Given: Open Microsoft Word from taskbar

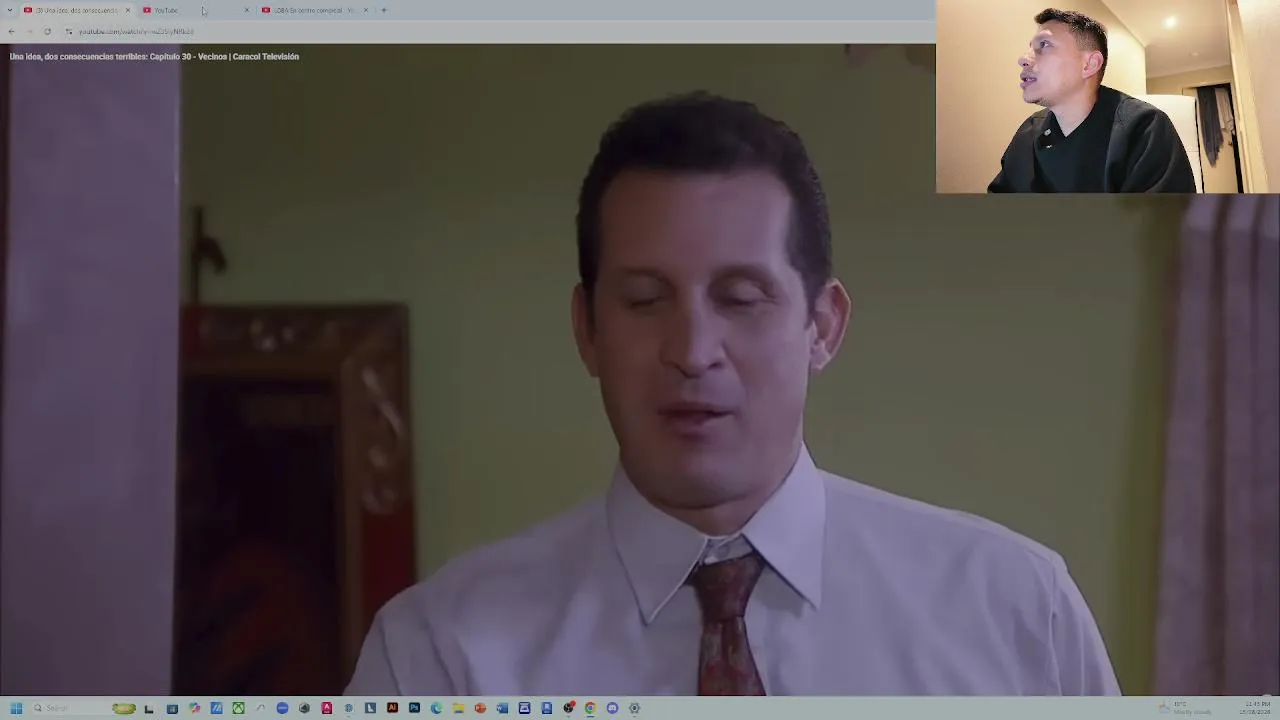Looking at the screenshot, I should point(502,708).
